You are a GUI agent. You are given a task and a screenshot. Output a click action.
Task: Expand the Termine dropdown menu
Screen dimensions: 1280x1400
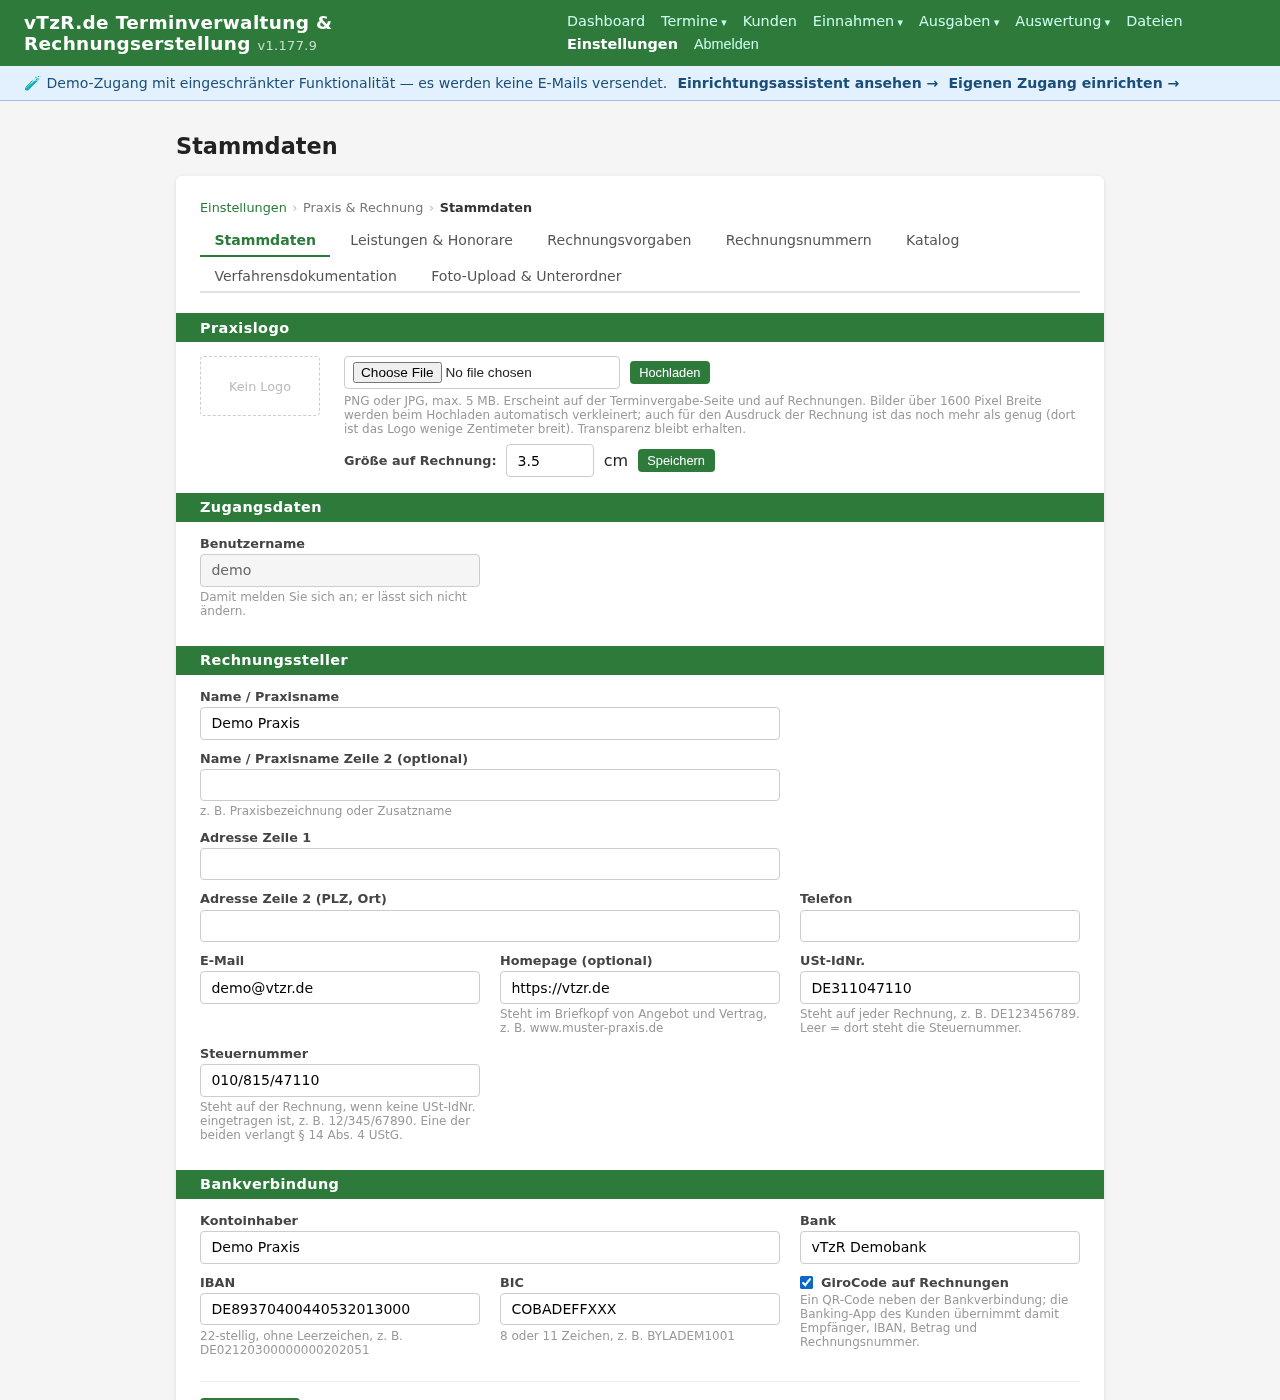coord(694,21)
